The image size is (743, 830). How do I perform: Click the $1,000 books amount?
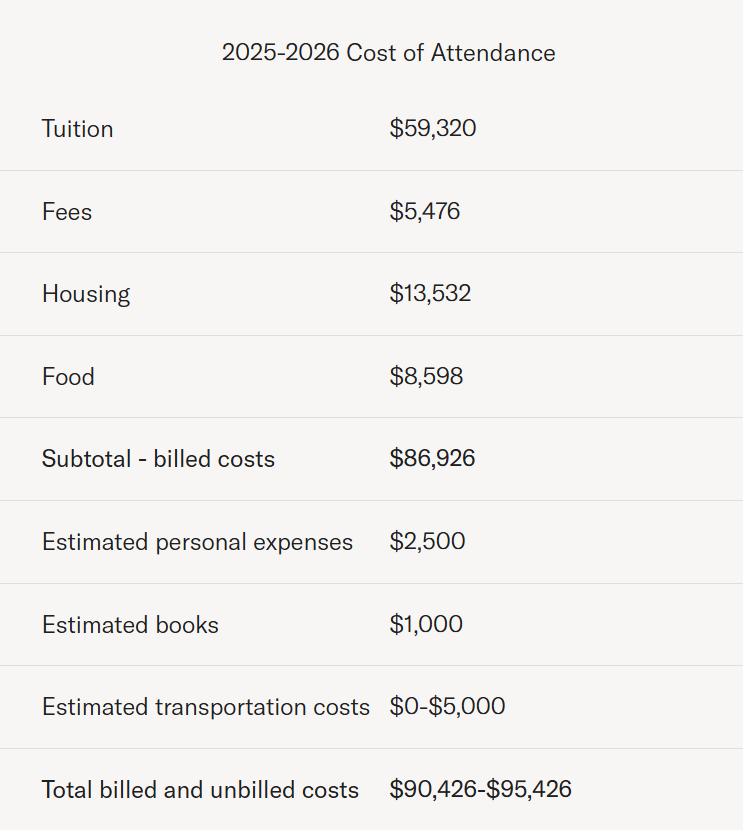[x=426, y=625]
